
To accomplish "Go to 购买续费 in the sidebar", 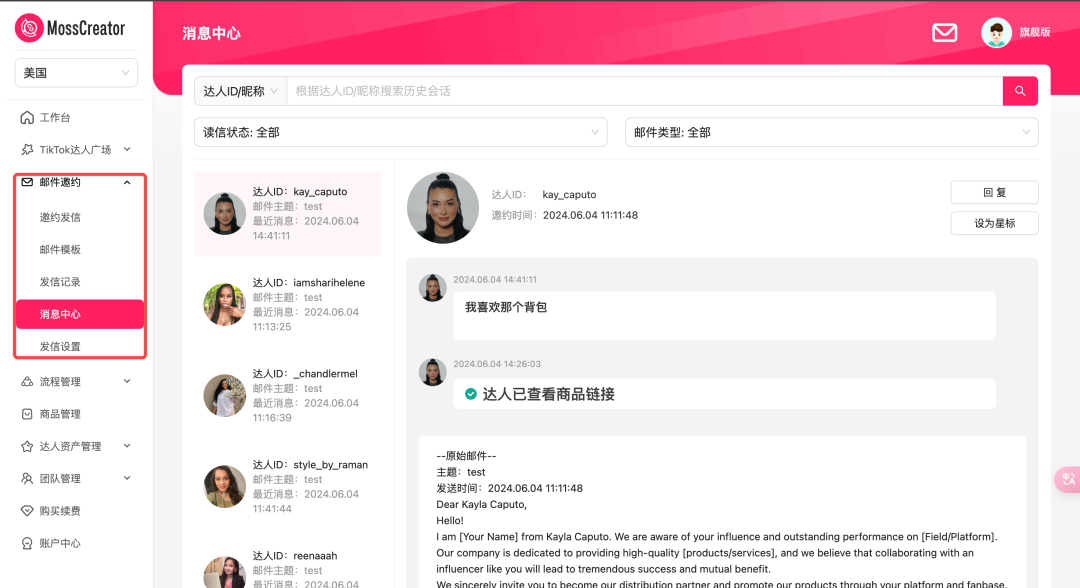I will 60,511.
